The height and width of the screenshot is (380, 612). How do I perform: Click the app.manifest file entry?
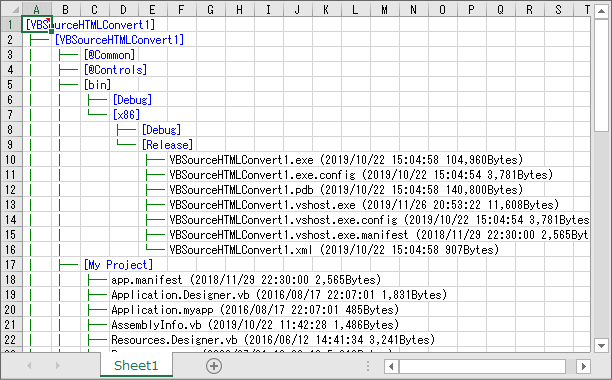click(x=246, y=280)
